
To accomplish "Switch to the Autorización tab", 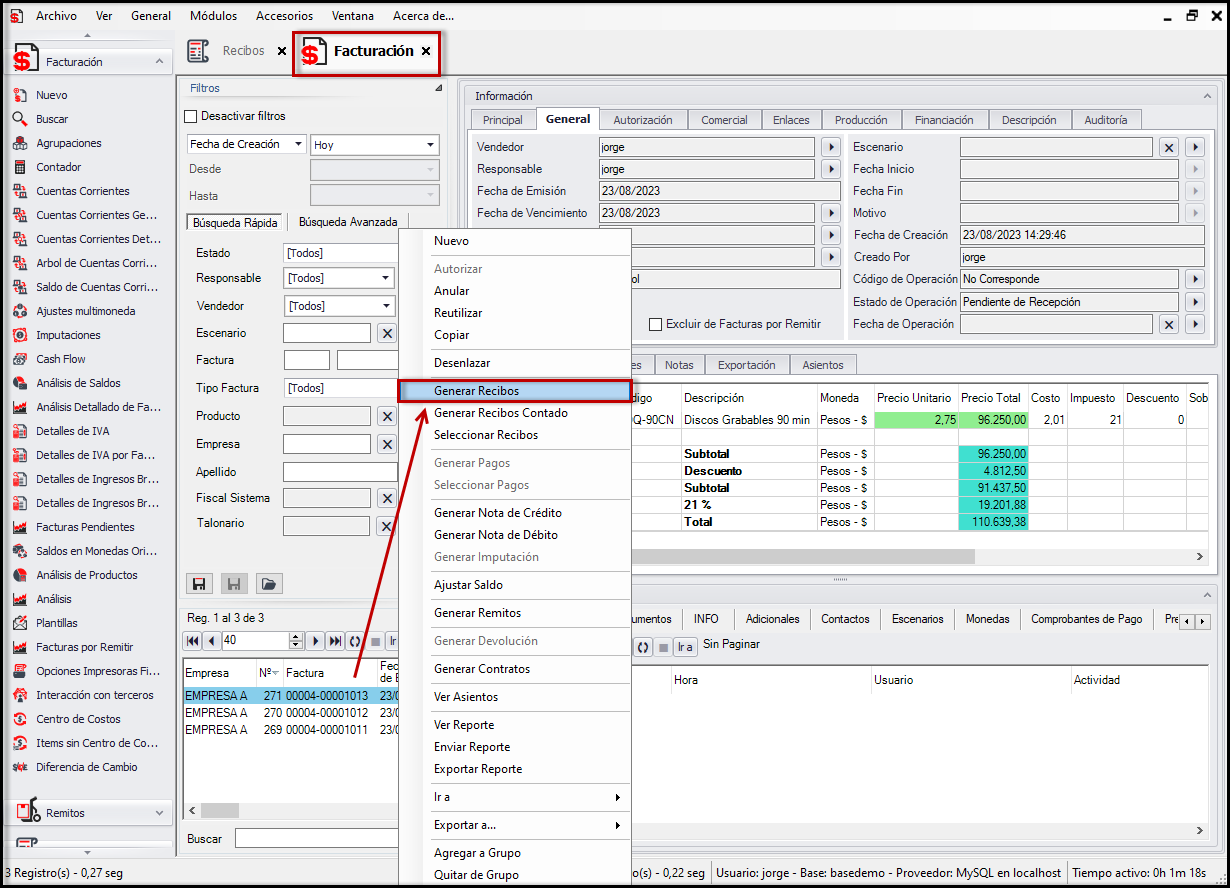I will [x=643, y=120].
